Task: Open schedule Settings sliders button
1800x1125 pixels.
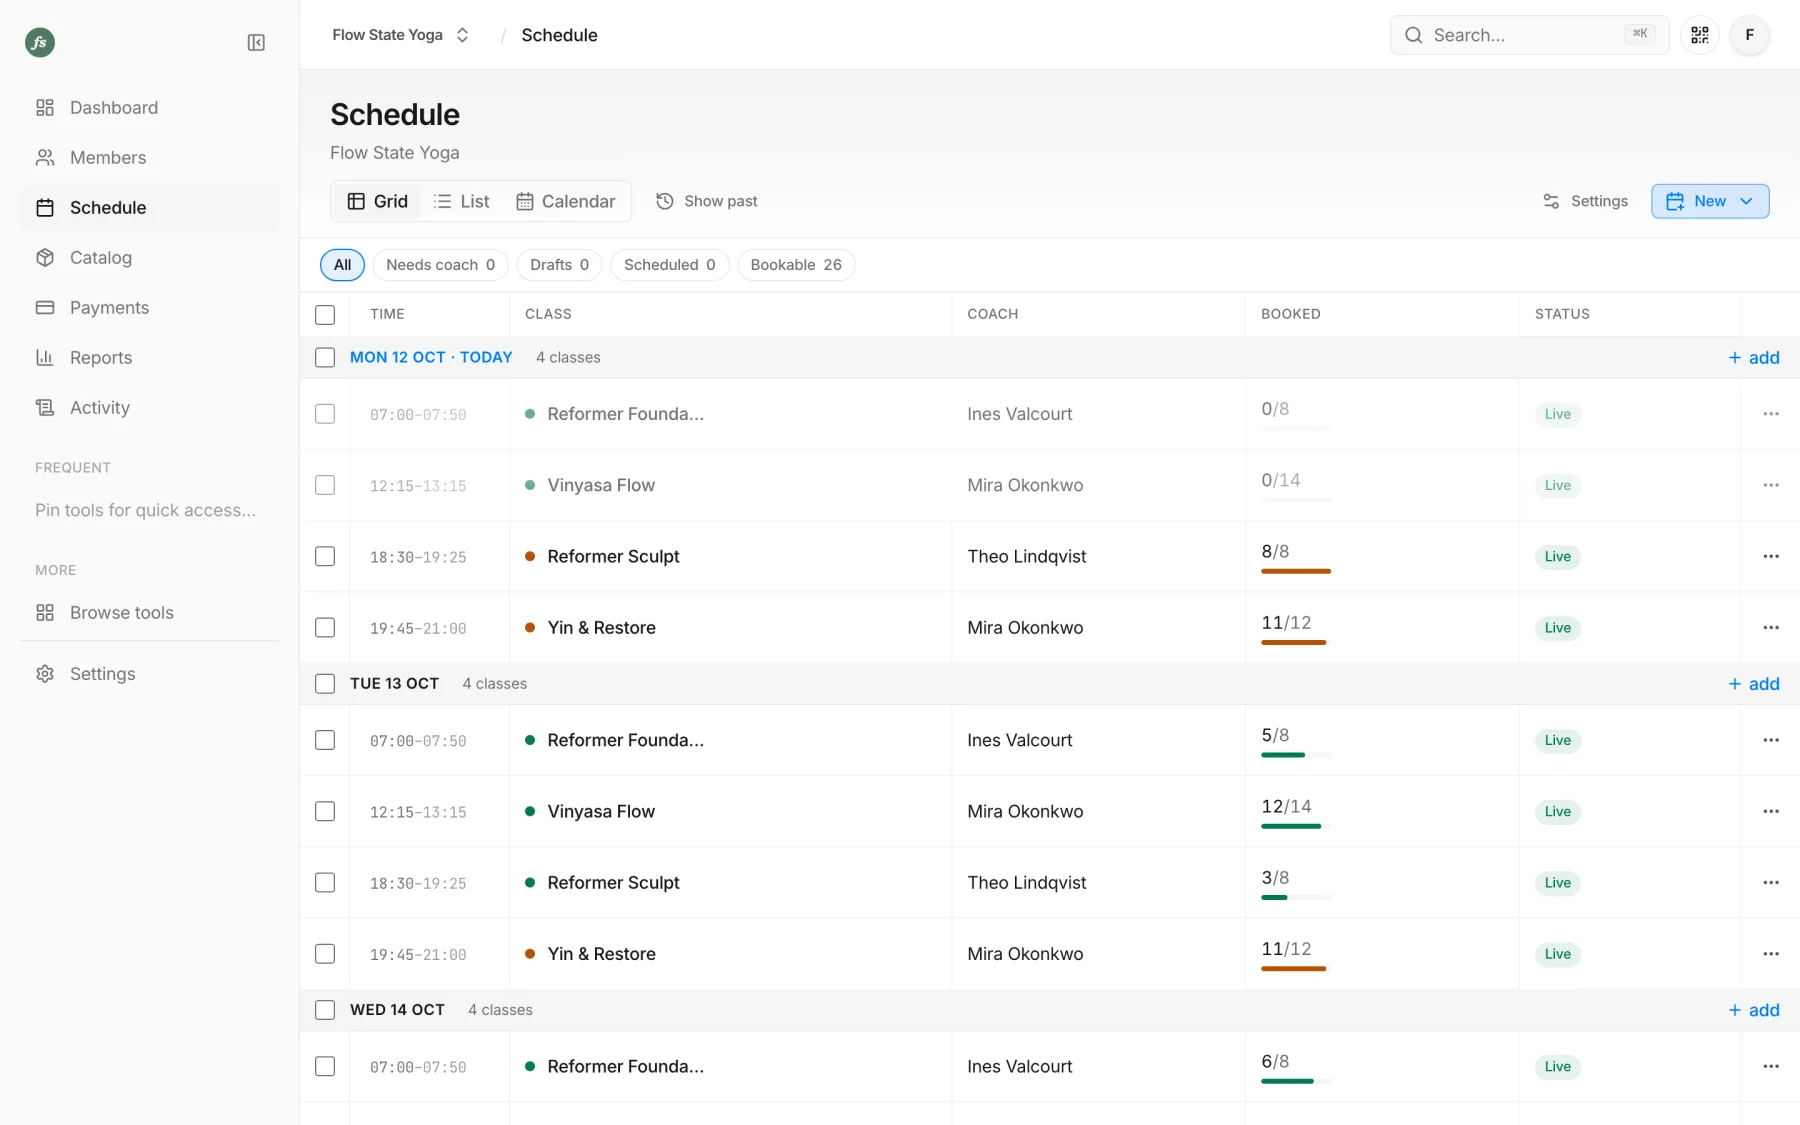Action: point(1585,201)
